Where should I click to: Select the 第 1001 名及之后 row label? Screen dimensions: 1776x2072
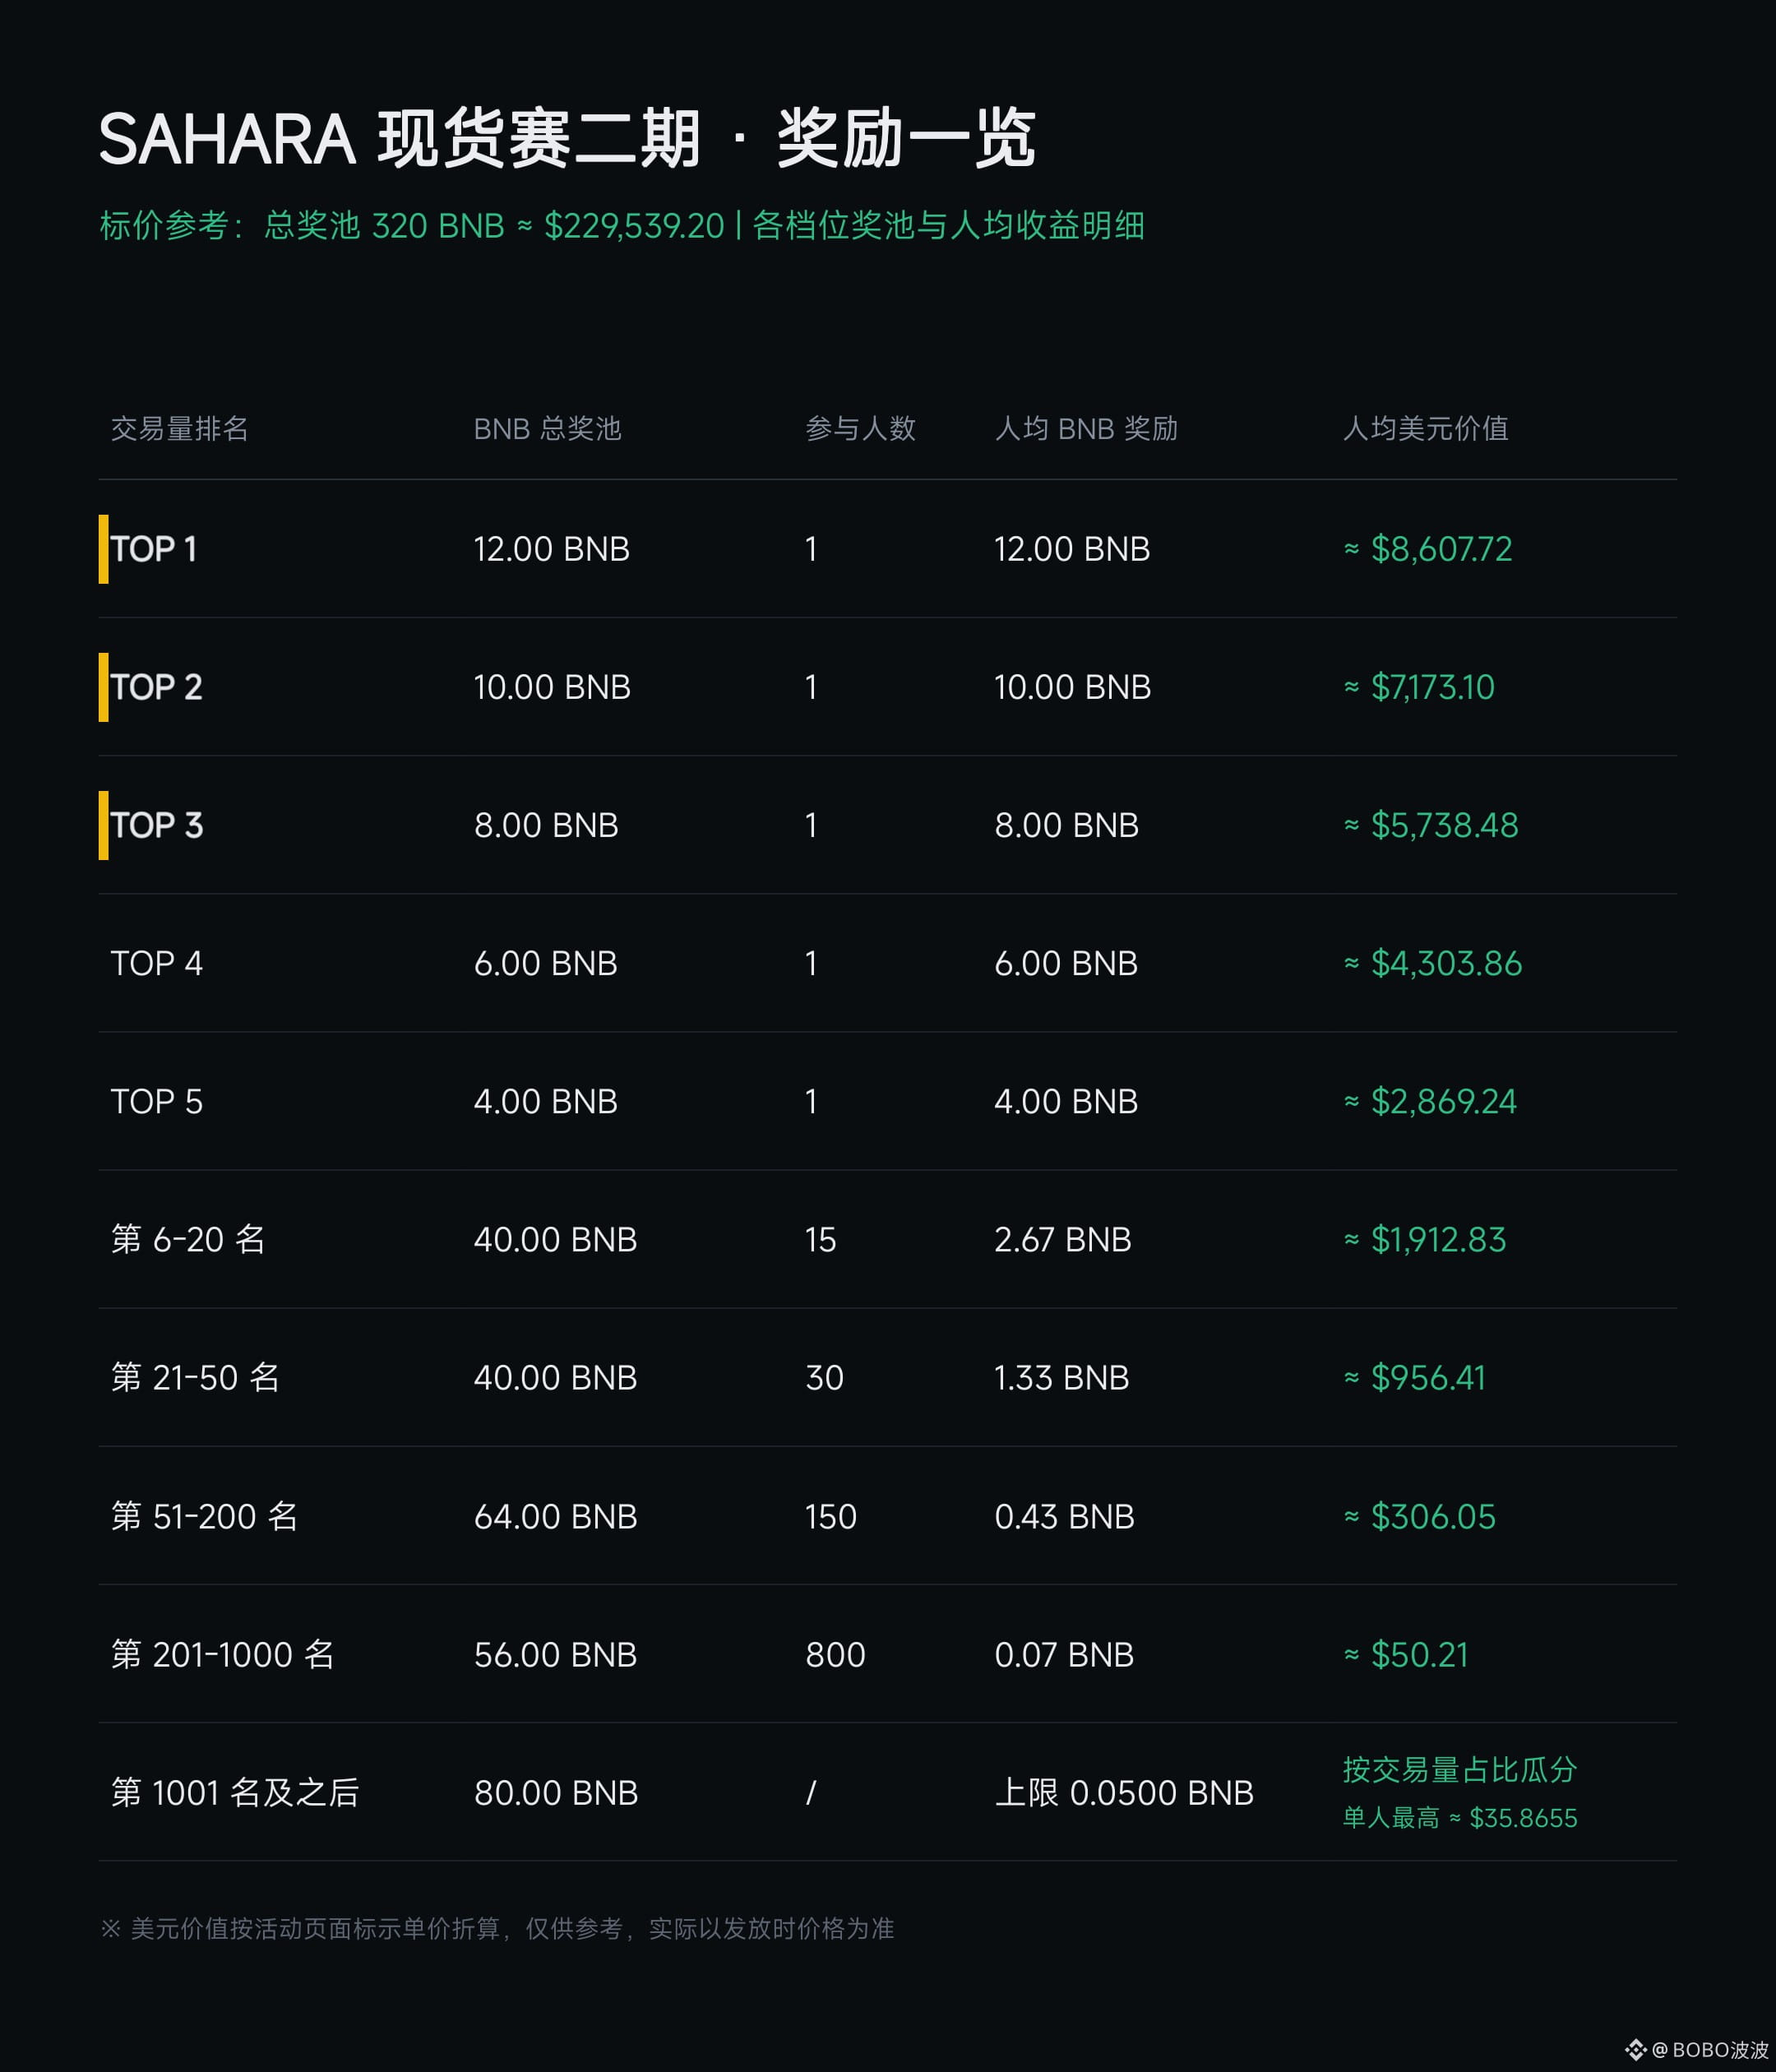[235, 1792]
